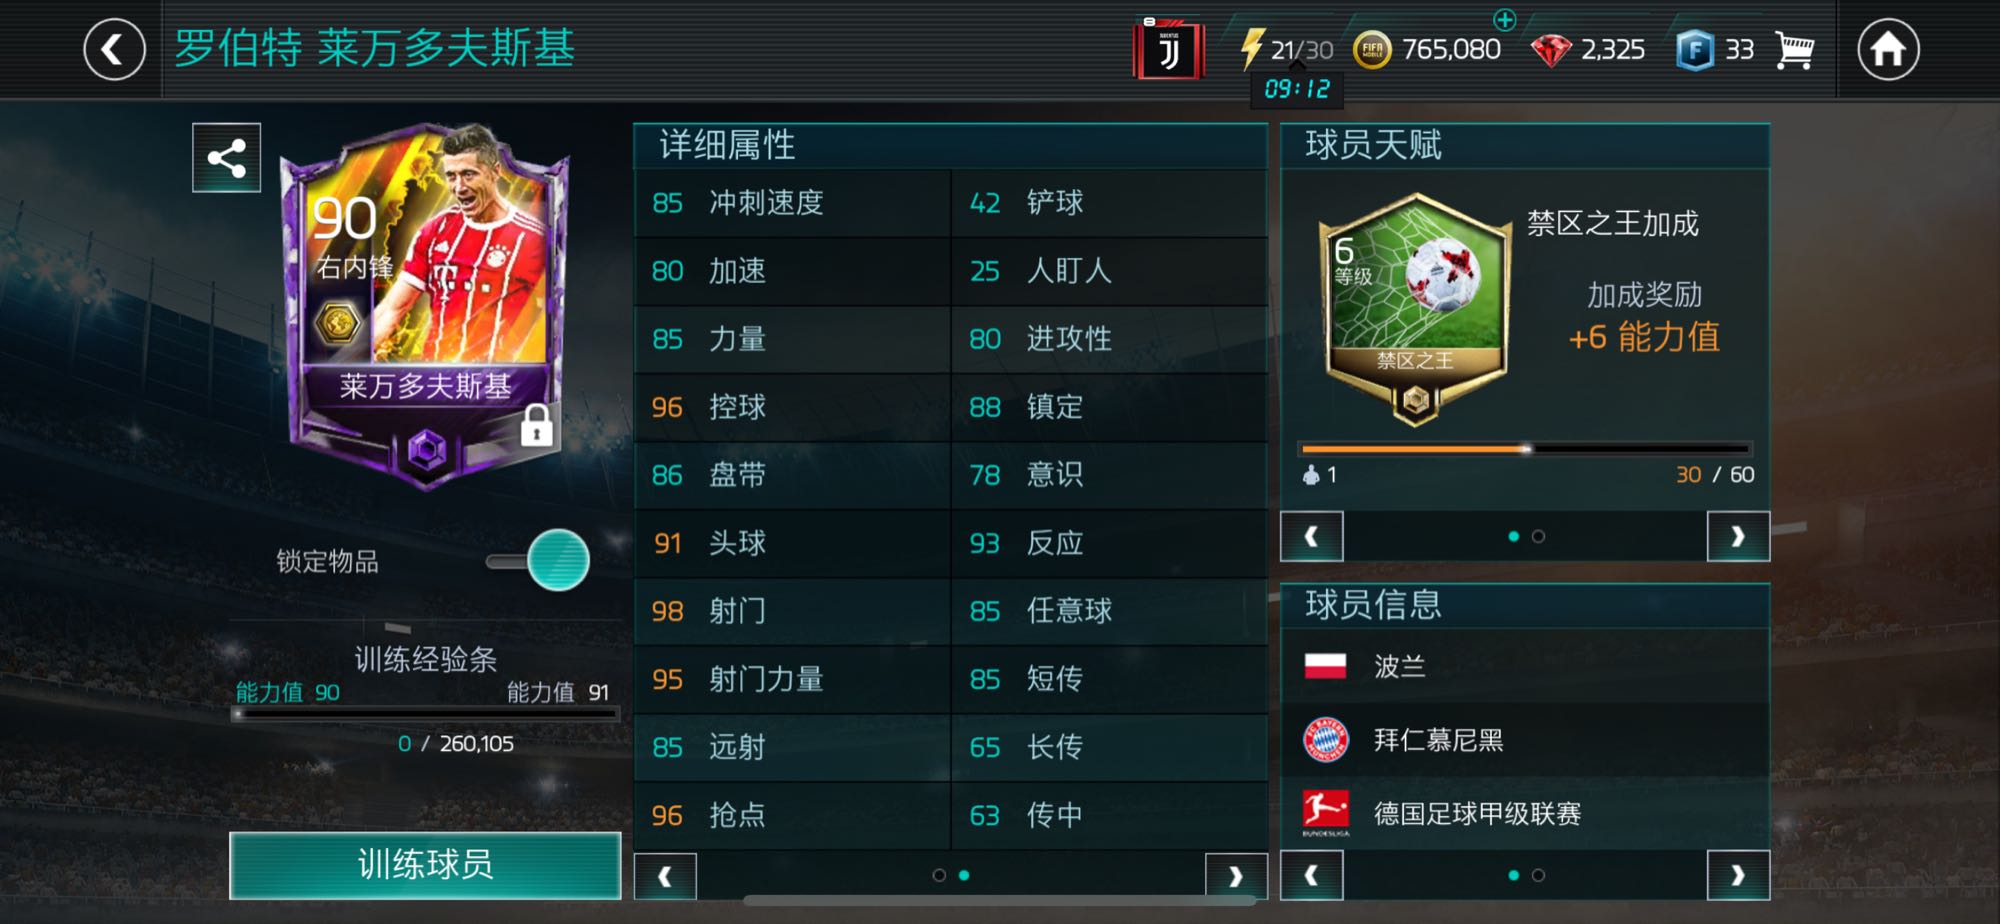Screen dimensions: 2000x924
Task: Tap the lightning energy icon
Action: tap(1251, 48)
